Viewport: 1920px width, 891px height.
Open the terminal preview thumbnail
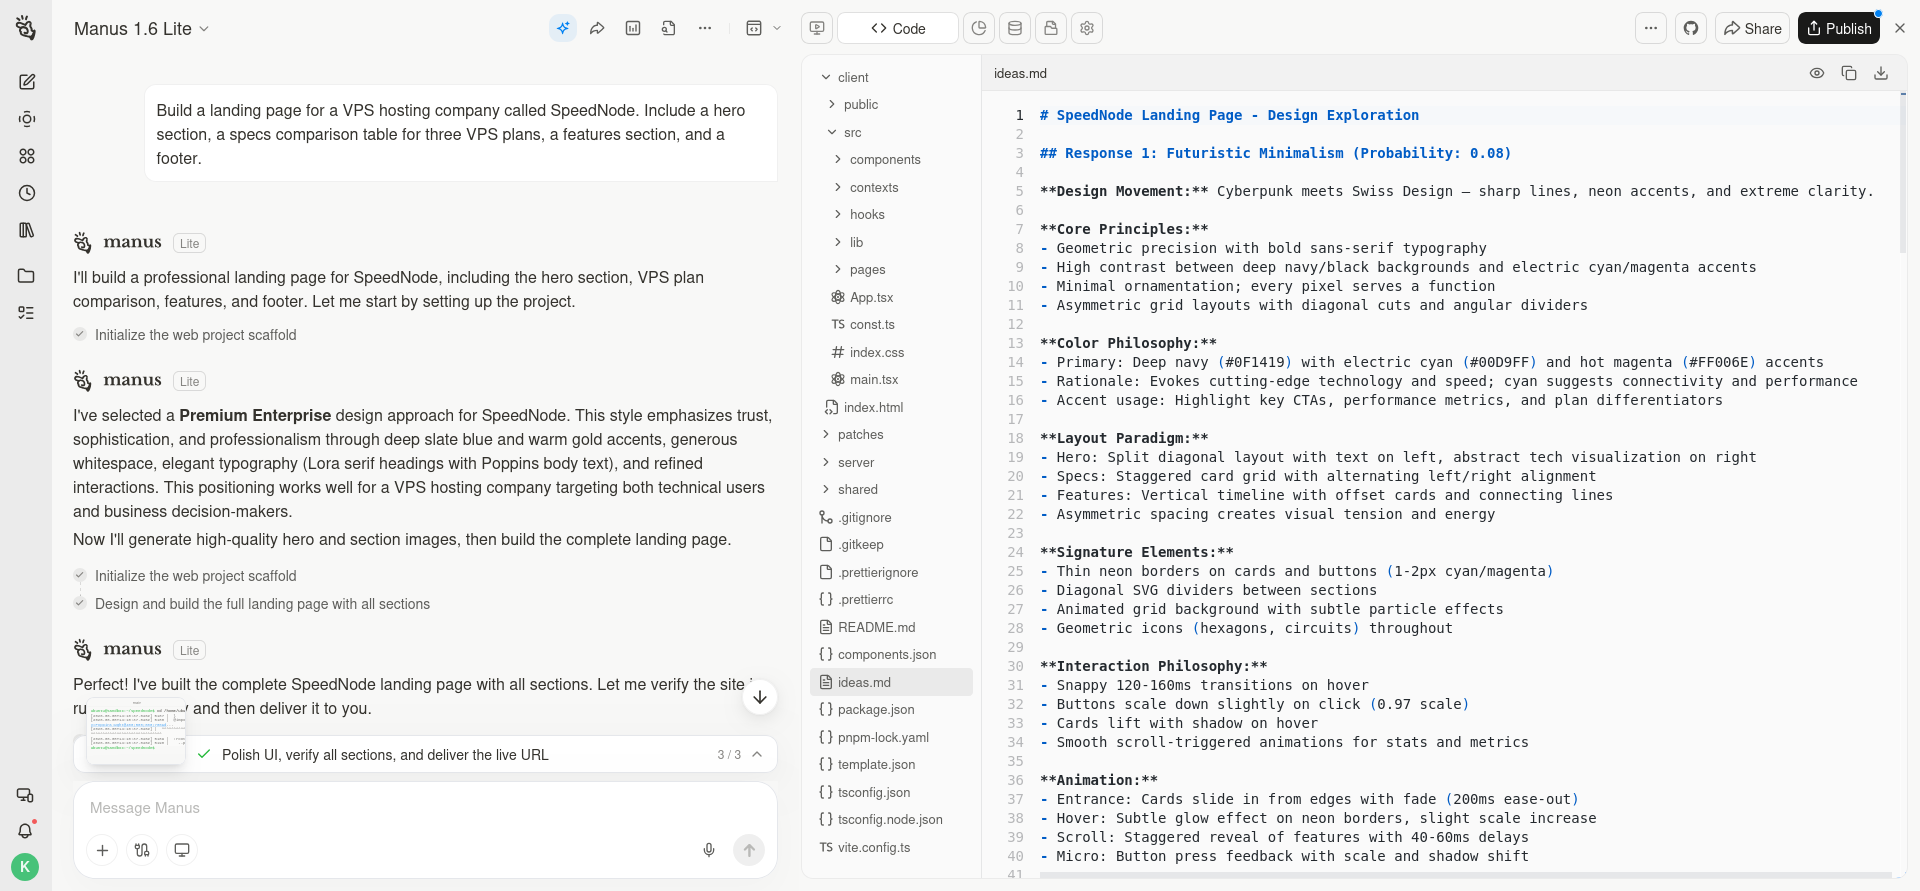click(136, 733)
